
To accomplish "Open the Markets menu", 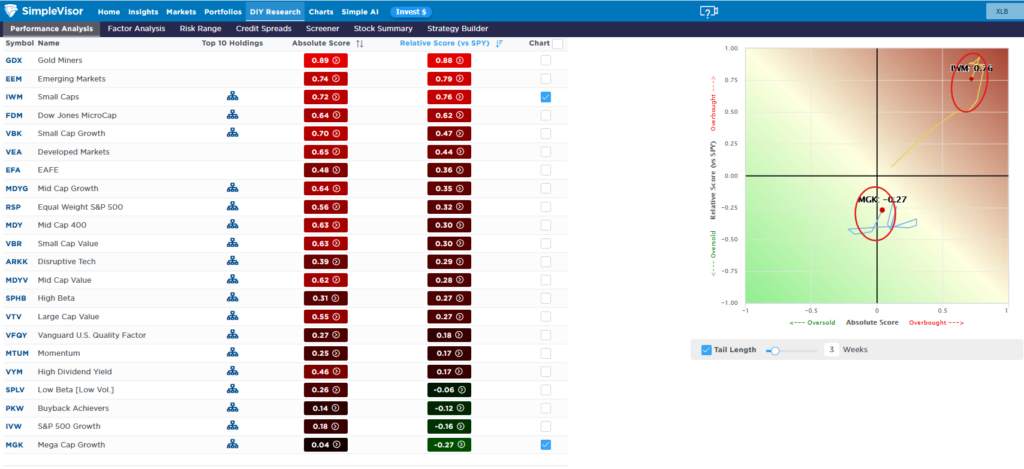I will point(183,11).
